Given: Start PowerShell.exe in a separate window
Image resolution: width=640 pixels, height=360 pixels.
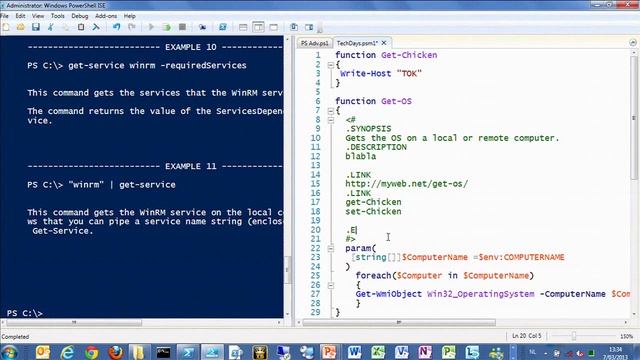Looking at the screenshot, I should click(x=222, y=27).
